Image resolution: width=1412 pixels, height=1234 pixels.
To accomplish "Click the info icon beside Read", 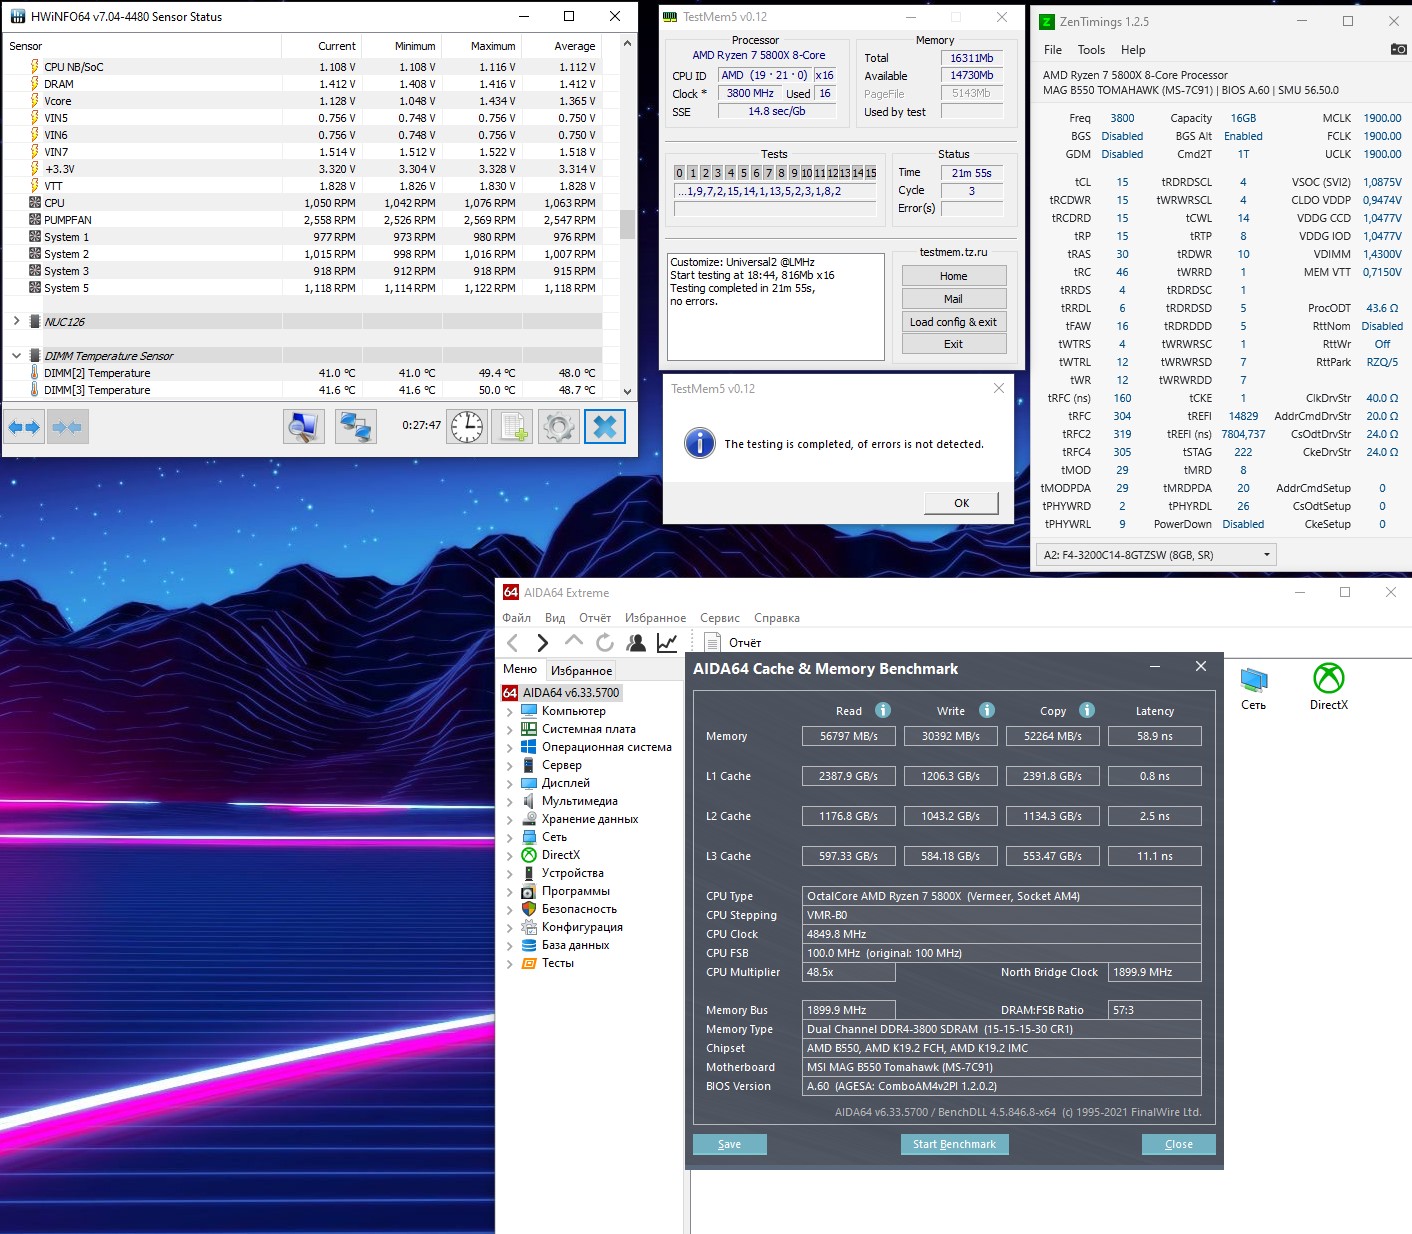I will click(x=883, y=710).
